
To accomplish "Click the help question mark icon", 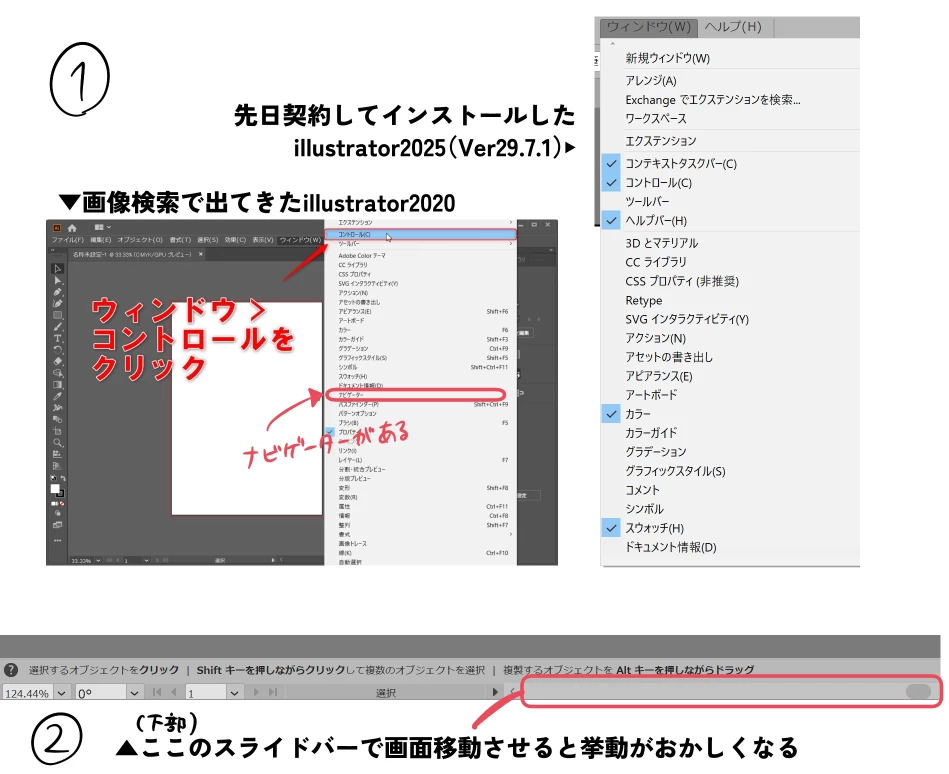I will [x=10, y=670].
